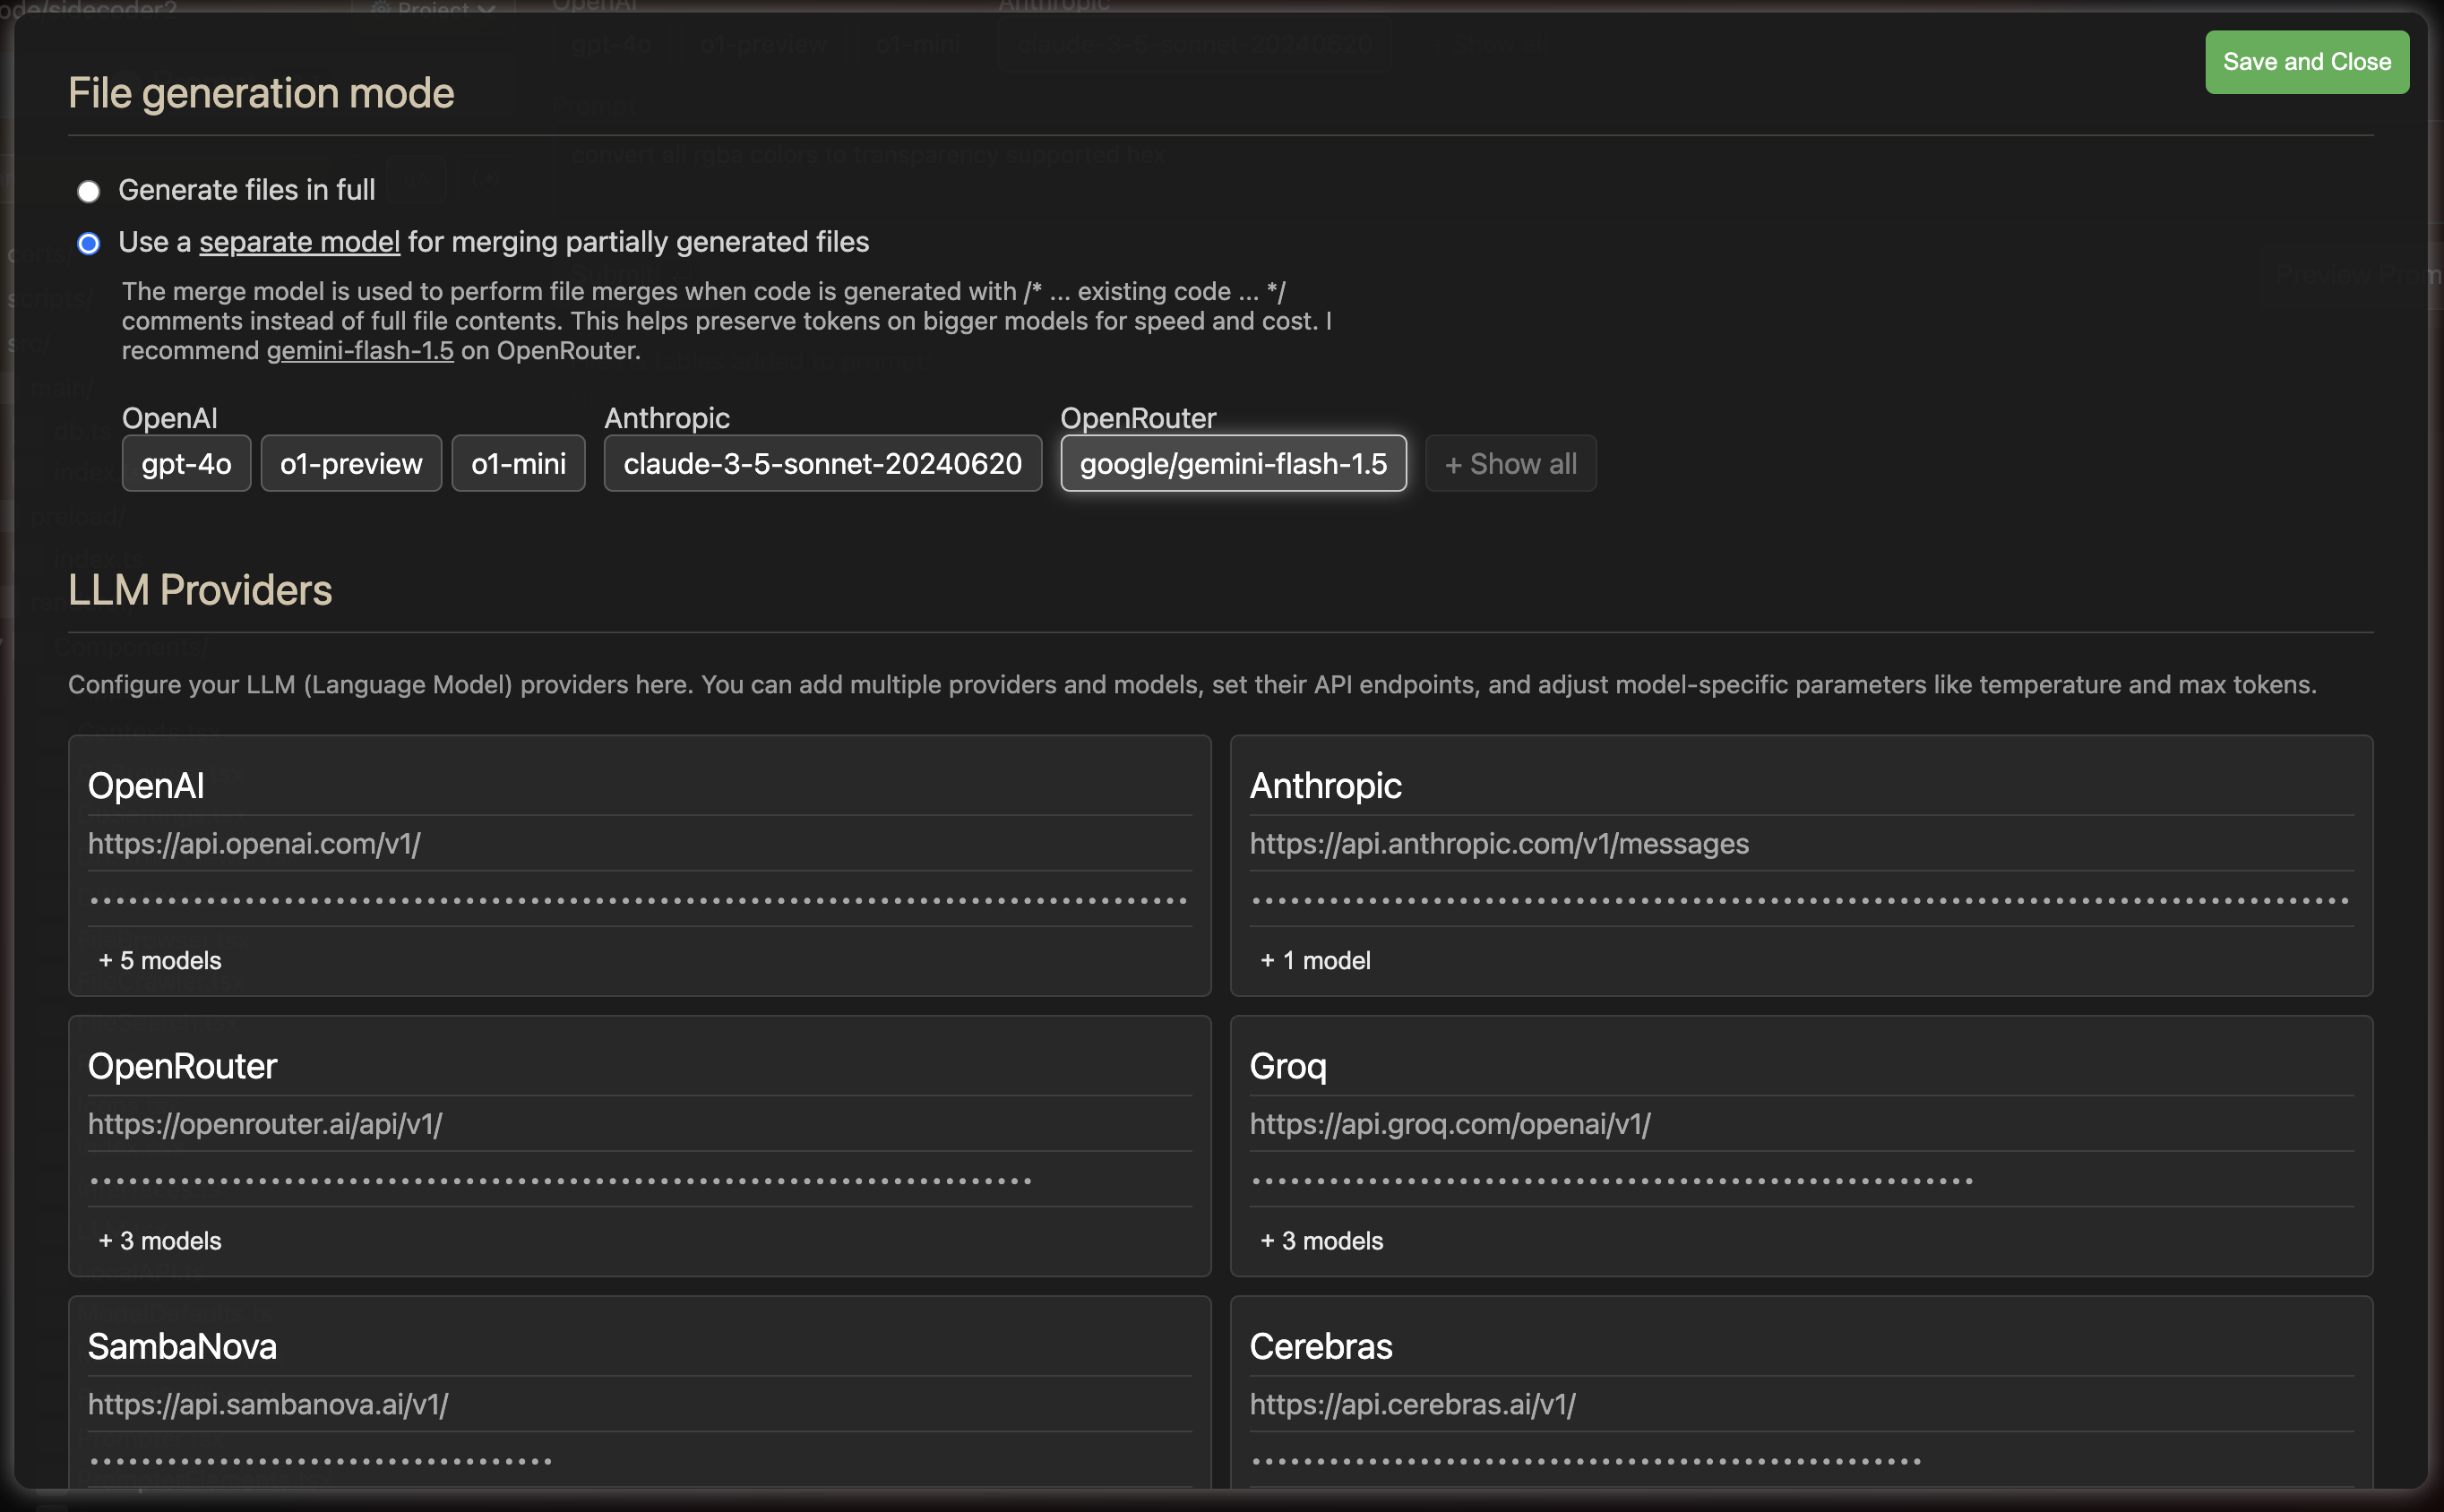Click the 'separate model' underlined link
Screen dimensions: 2444x1512
coord(299,242)
